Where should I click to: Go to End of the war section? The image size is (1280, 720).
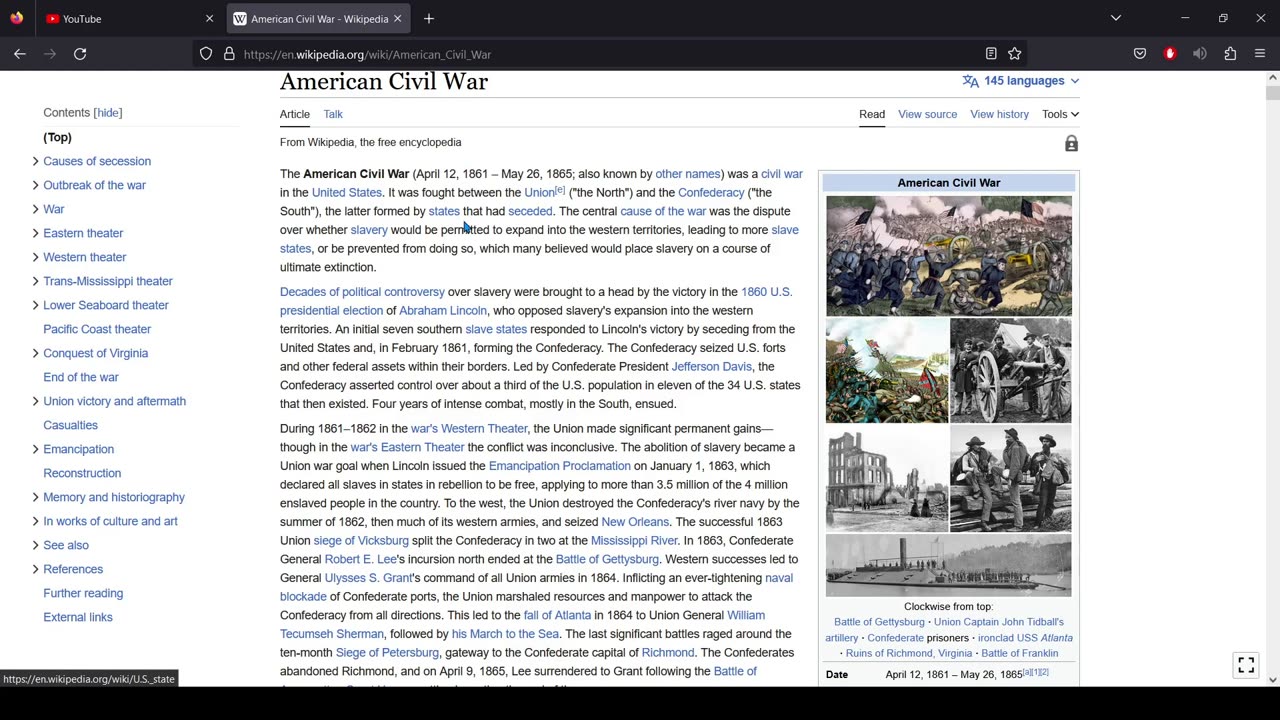tap(81, 377)
